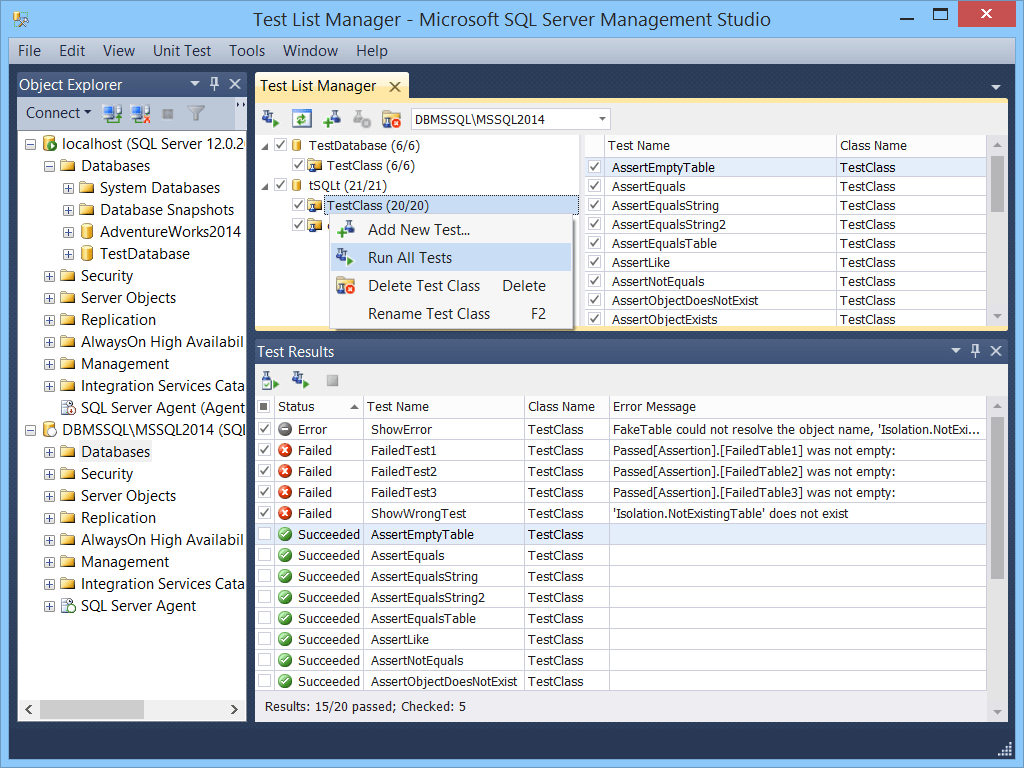
Task: Click Rename Test Class in the context menu
Action: pyautogui.click(x=430, y=313)
